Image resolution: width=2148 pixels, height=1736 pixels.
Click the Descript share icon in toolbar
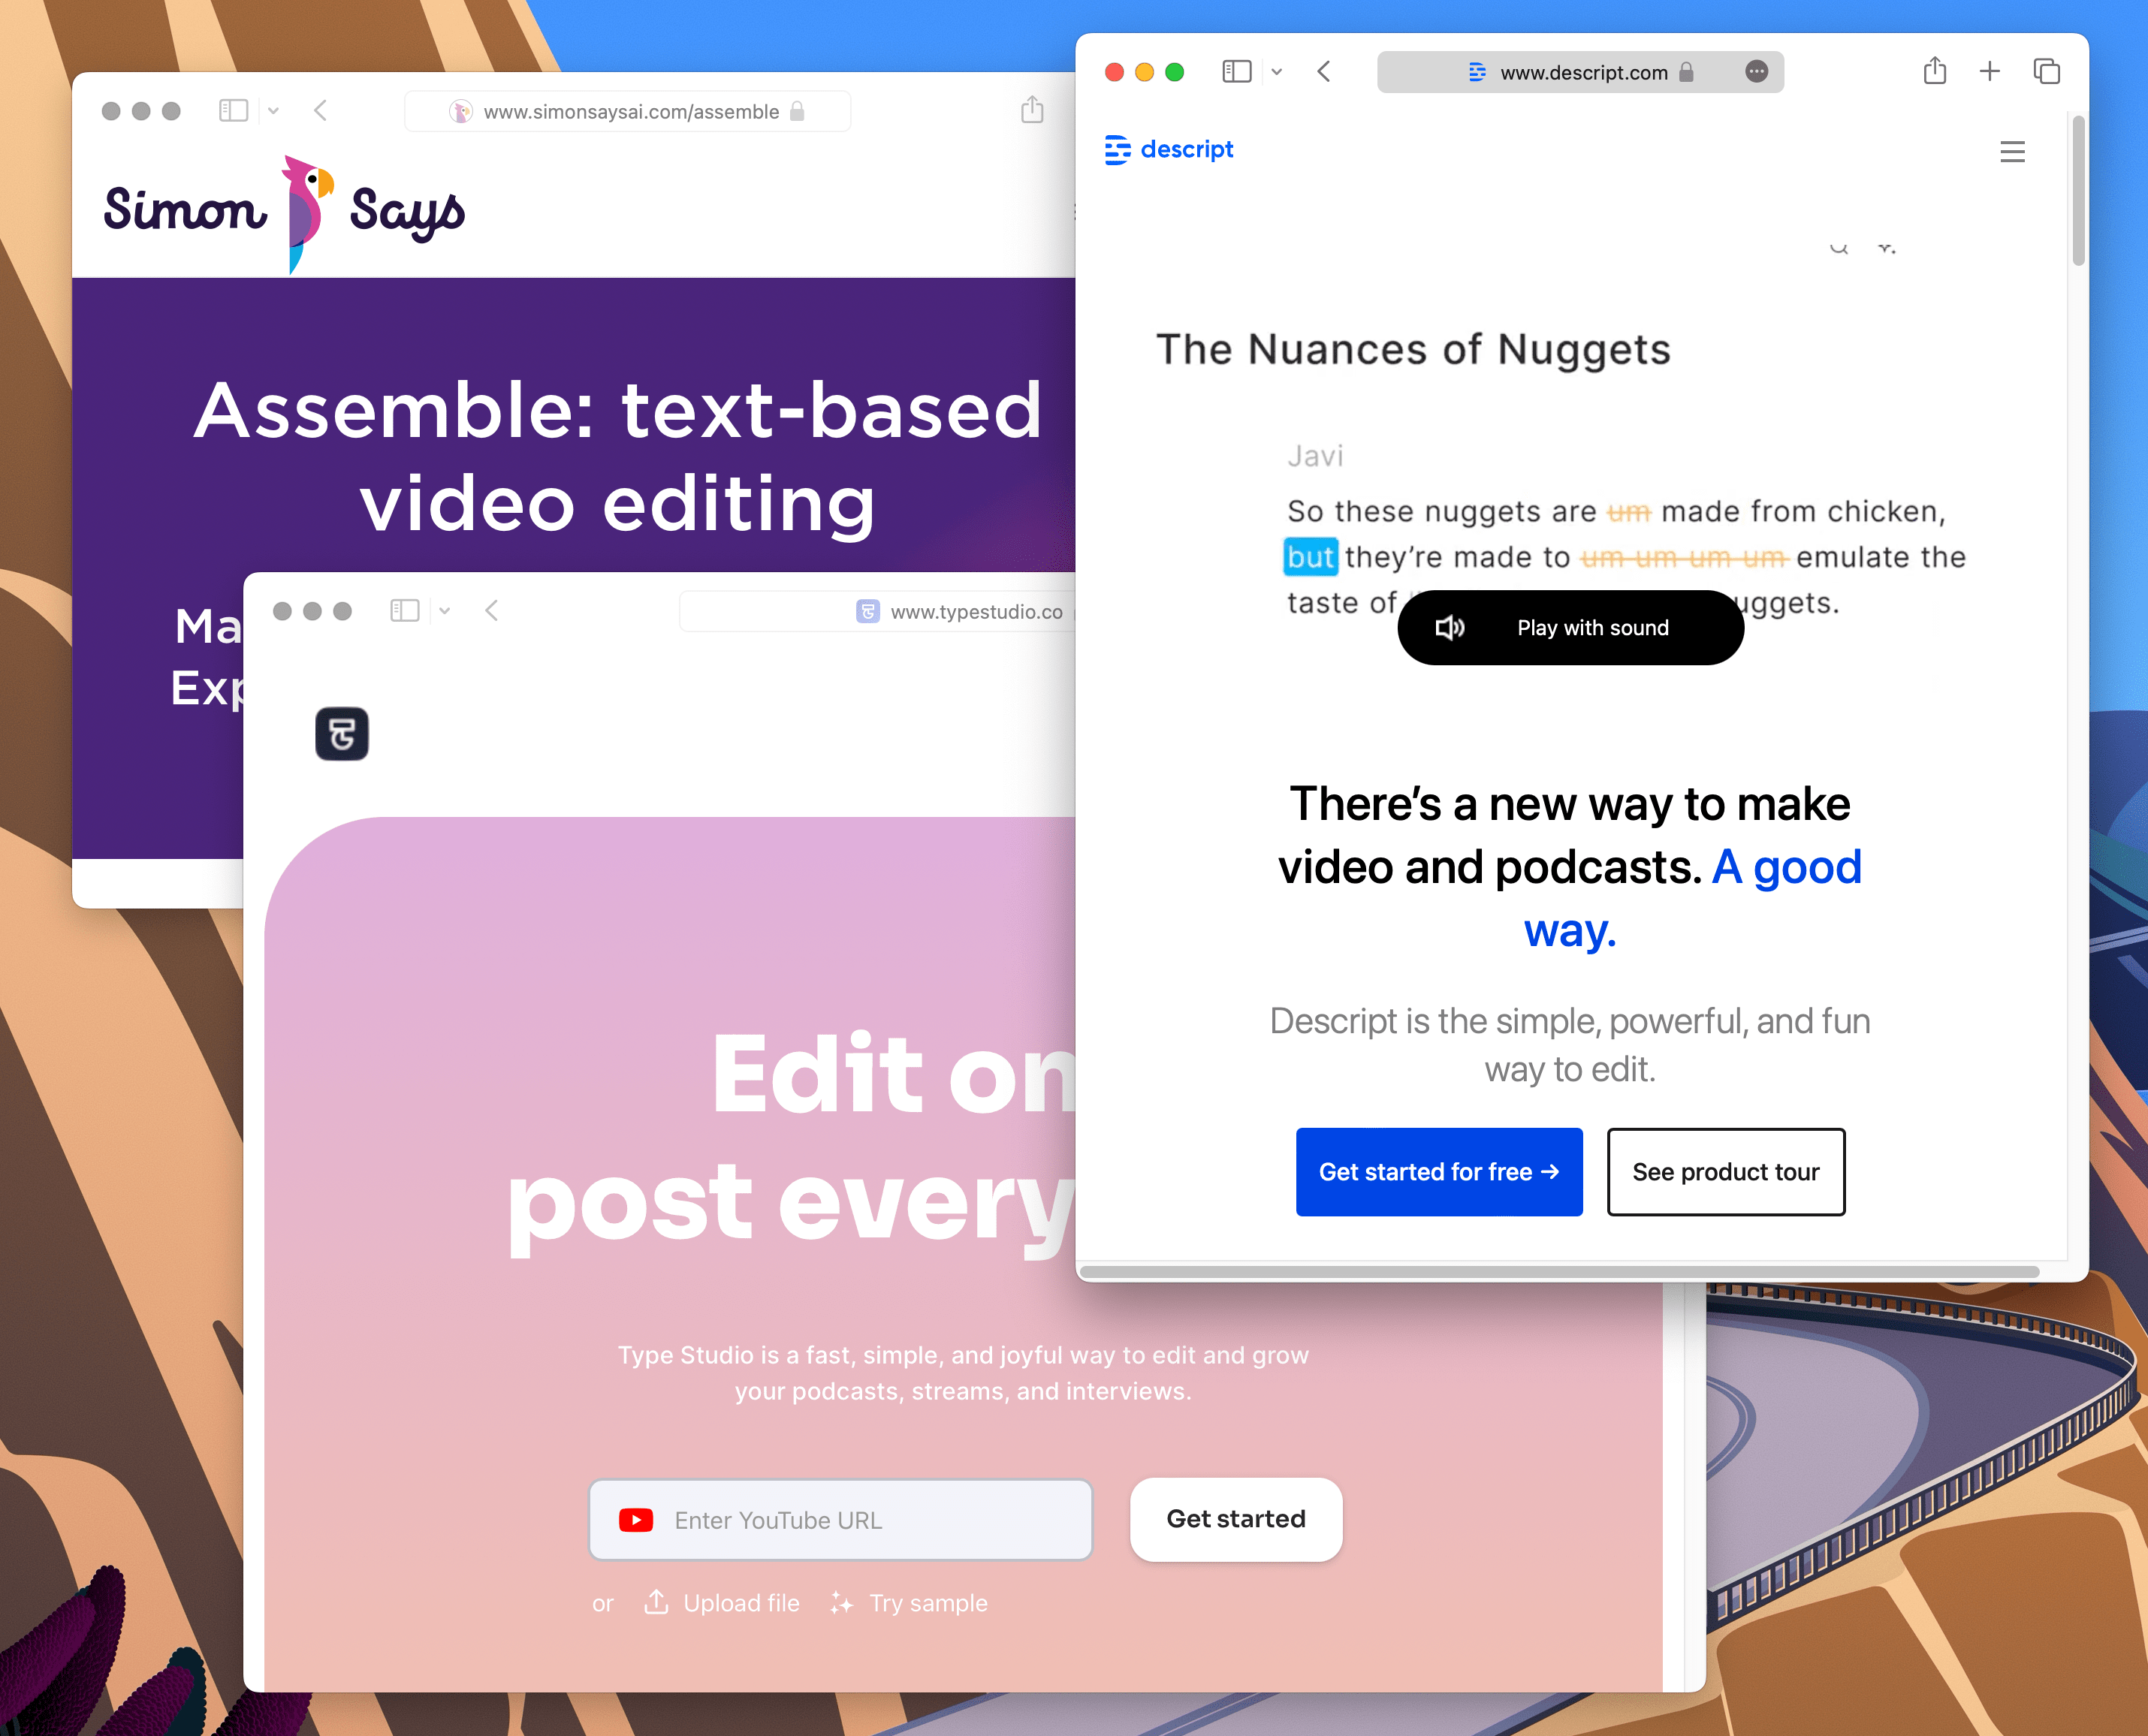coord(1934,71)
